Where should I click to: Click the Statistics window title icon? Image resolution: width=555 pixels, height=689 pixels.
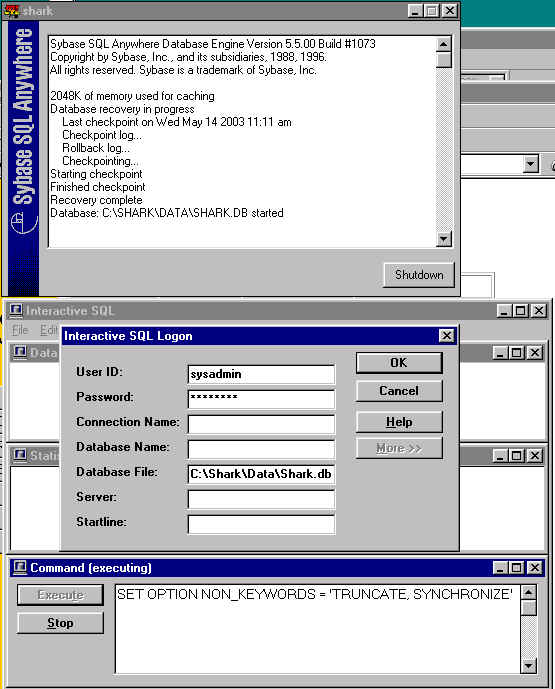(x=20, y=455)
